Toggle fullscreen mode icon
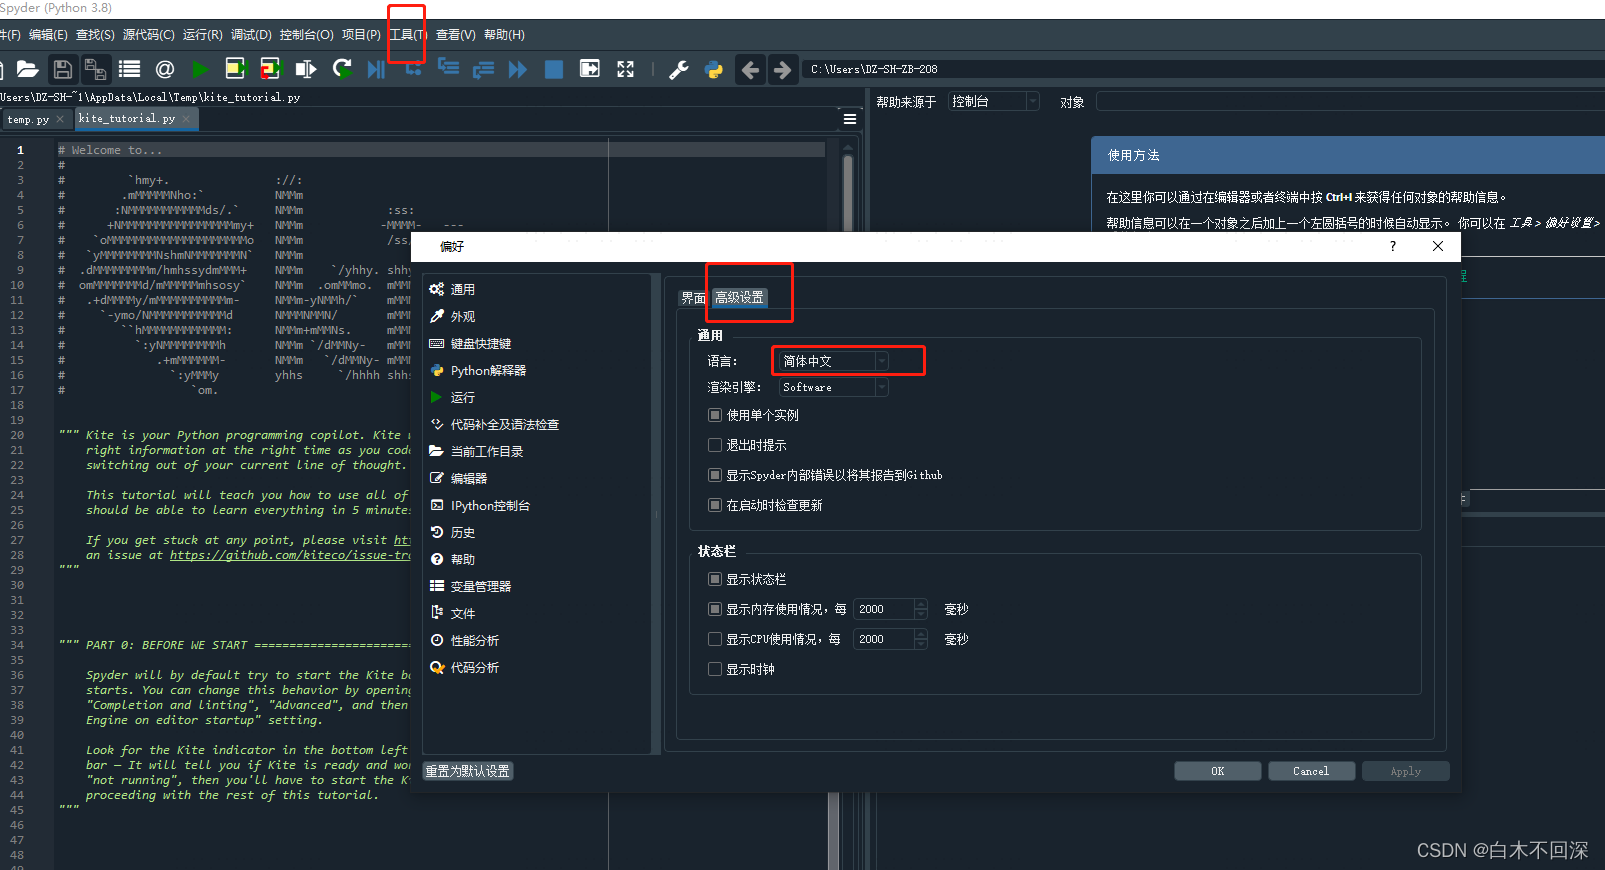This screenshot has height=870, width=1605. (x=625, y=69)
